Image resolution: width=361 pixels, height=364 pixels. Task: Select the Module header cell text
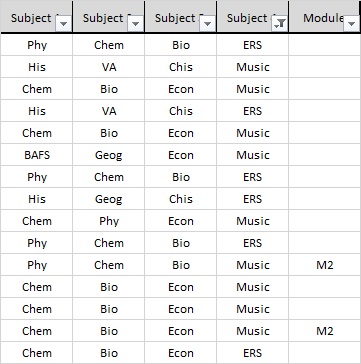(x=323, y=18)
